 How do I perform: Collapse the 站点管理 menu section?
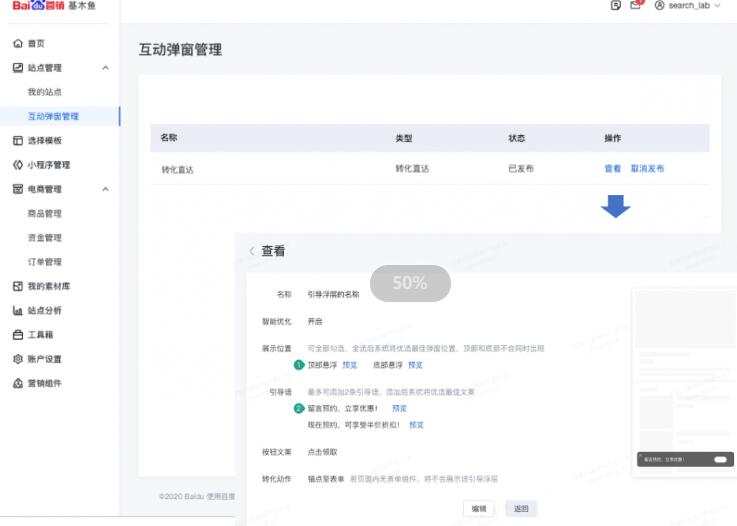pos(106,68)
